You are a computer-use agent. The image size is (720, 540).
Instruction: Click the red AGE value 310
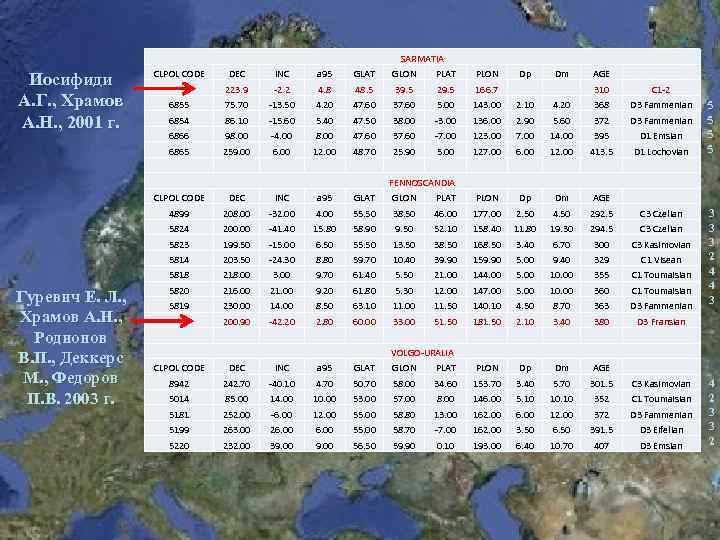tap(601, 90)
